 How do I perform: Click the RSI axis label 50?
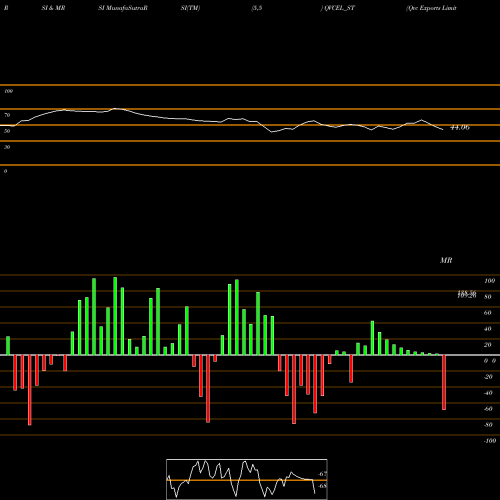coord(7,131)
